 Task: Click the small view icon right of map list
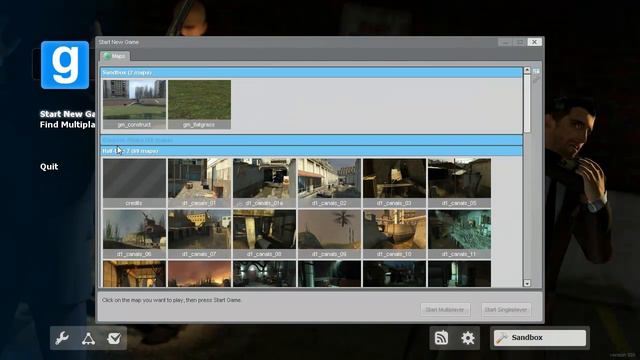point(536,71)
